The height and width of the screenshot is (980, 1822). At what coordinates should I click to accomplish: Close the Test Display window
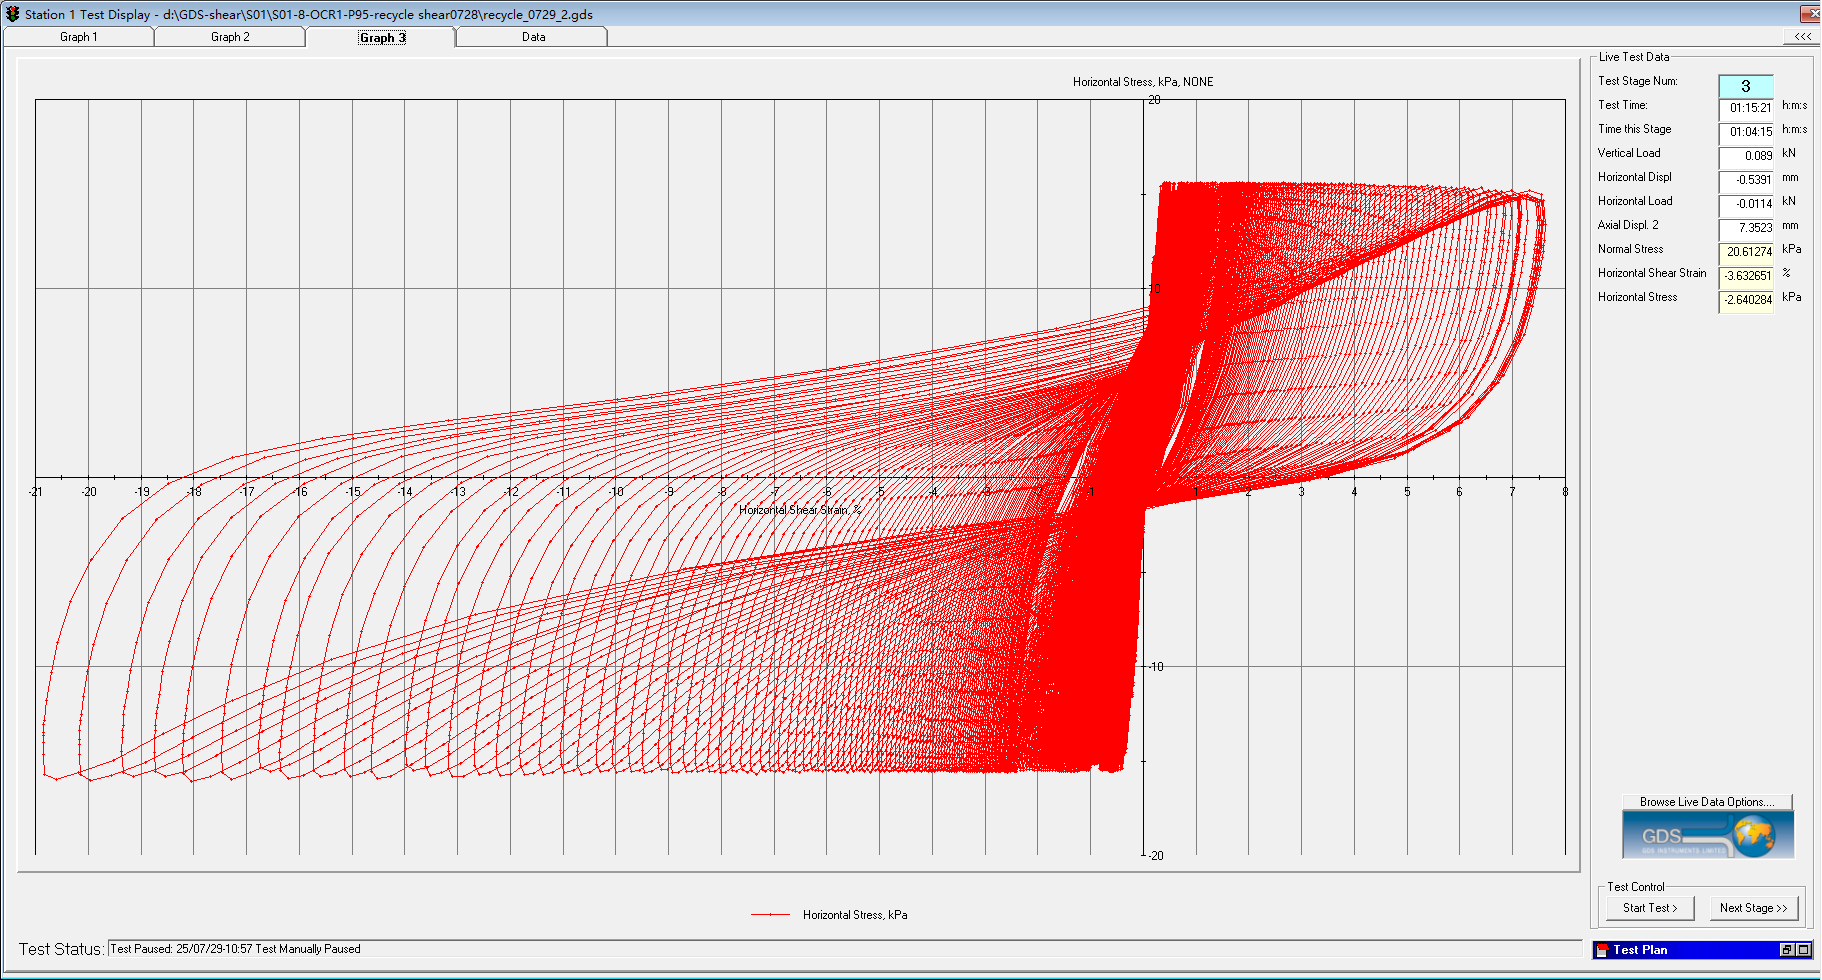1812,14
